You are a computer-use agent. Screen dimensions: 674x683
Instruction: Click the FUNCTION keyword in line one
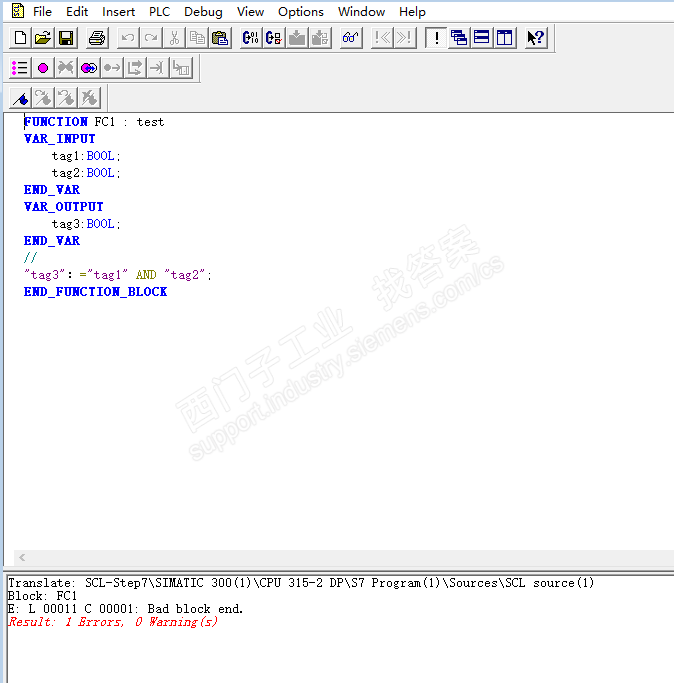tap(56, 122)
